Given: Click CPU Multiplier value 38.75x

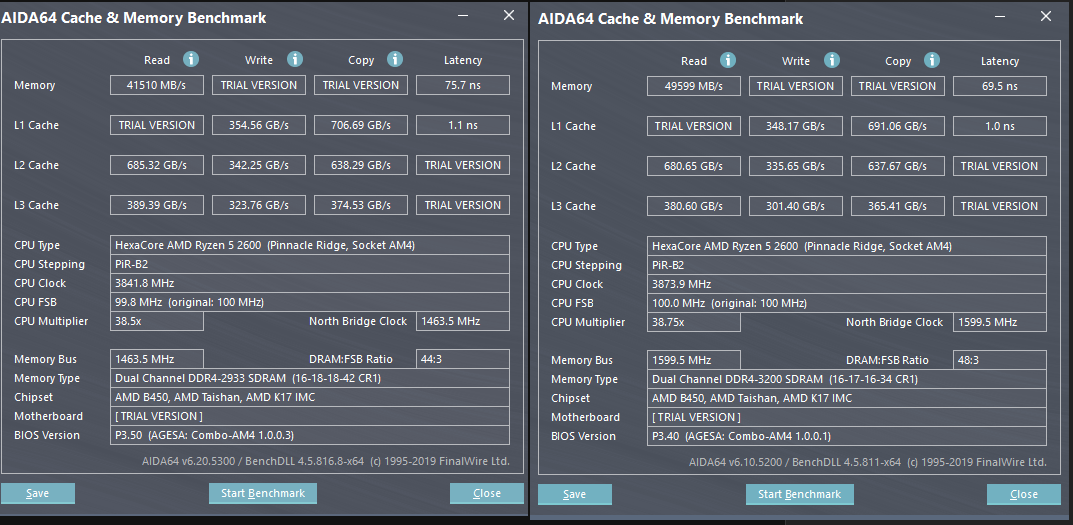Looking at the screenshot, I should coord(694,322).
